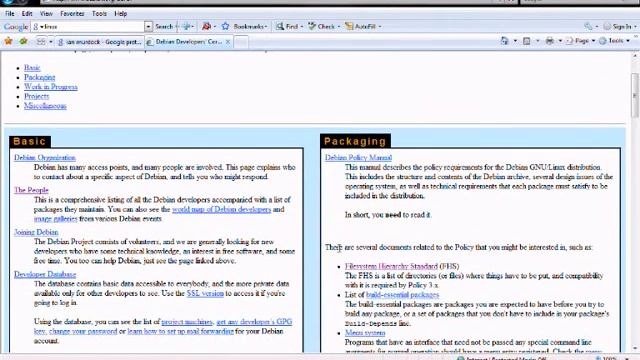640x360 pixels.
Task: Open the Edit menu
Action: click(27, 13)
